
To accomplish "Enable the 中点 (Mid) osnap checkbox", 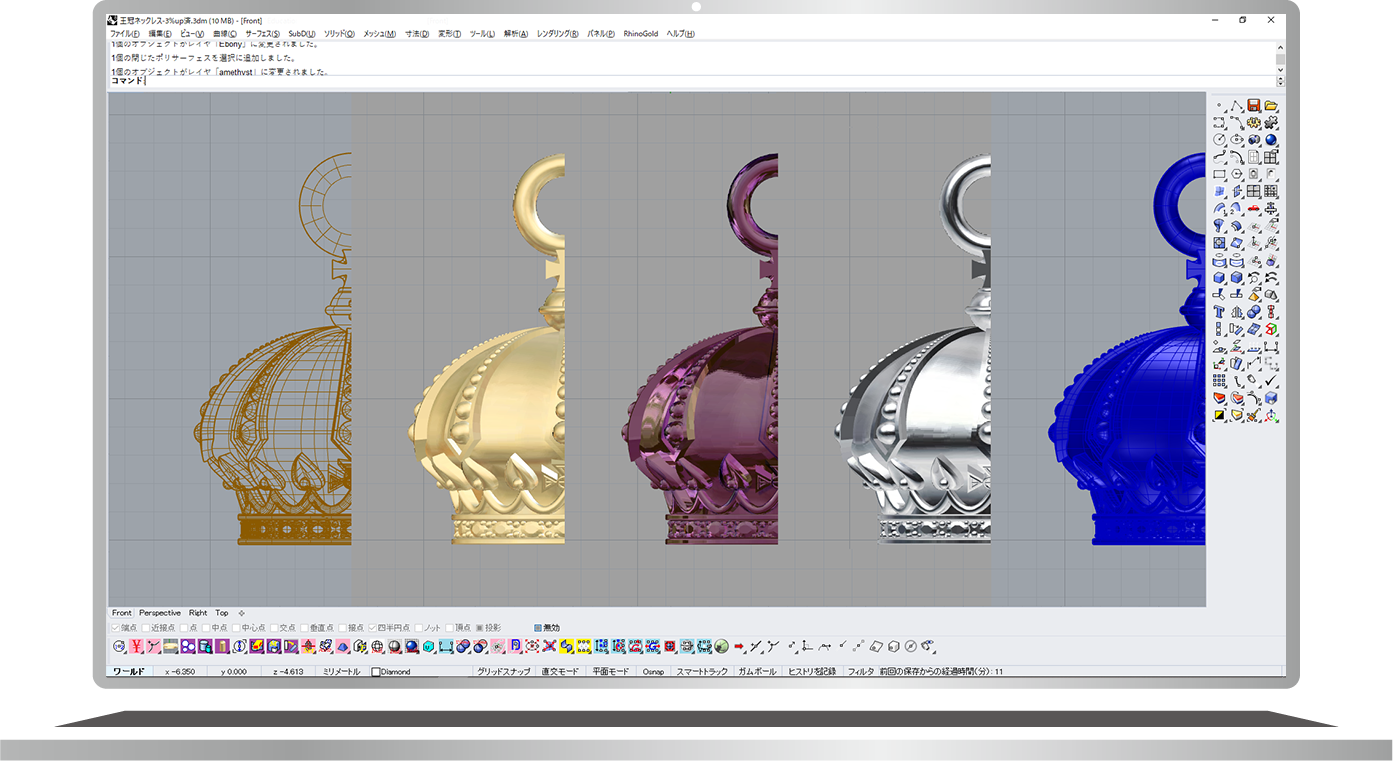I will pyautogui.click(x=206, y=628).
